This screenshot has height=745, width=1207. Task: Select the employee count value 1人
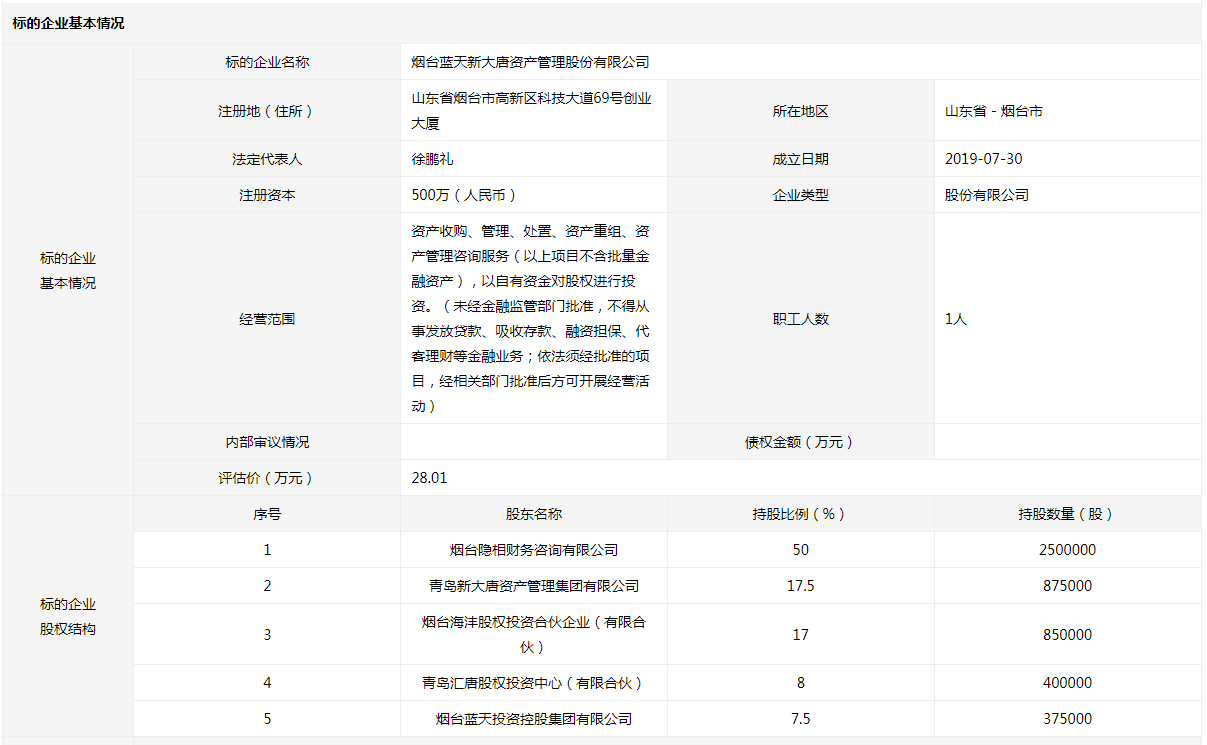coord(955,319)
